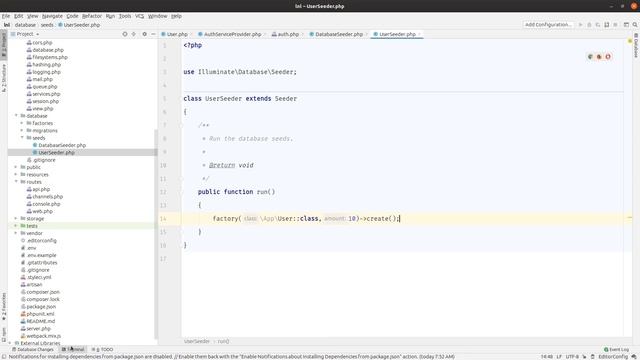
Task: Select DatabaseSeeder.php in project tree
Action: point(62,145)
